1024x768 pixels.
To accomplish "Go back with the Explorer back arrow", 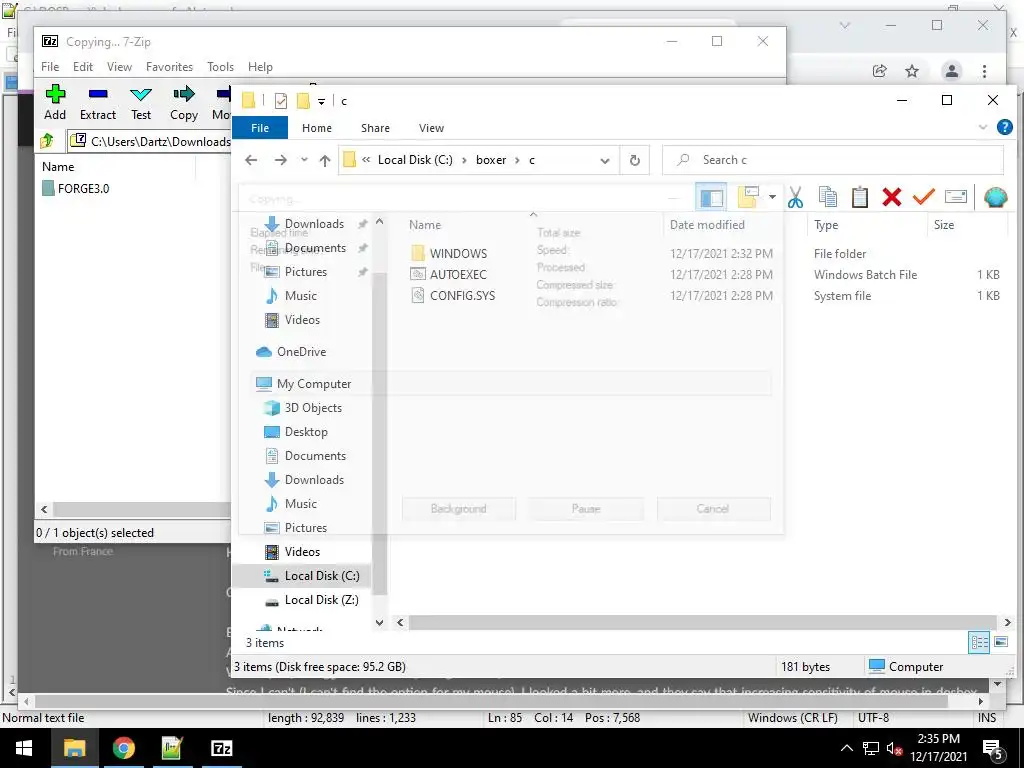I will pyautogui.click(x=251, y=160).
